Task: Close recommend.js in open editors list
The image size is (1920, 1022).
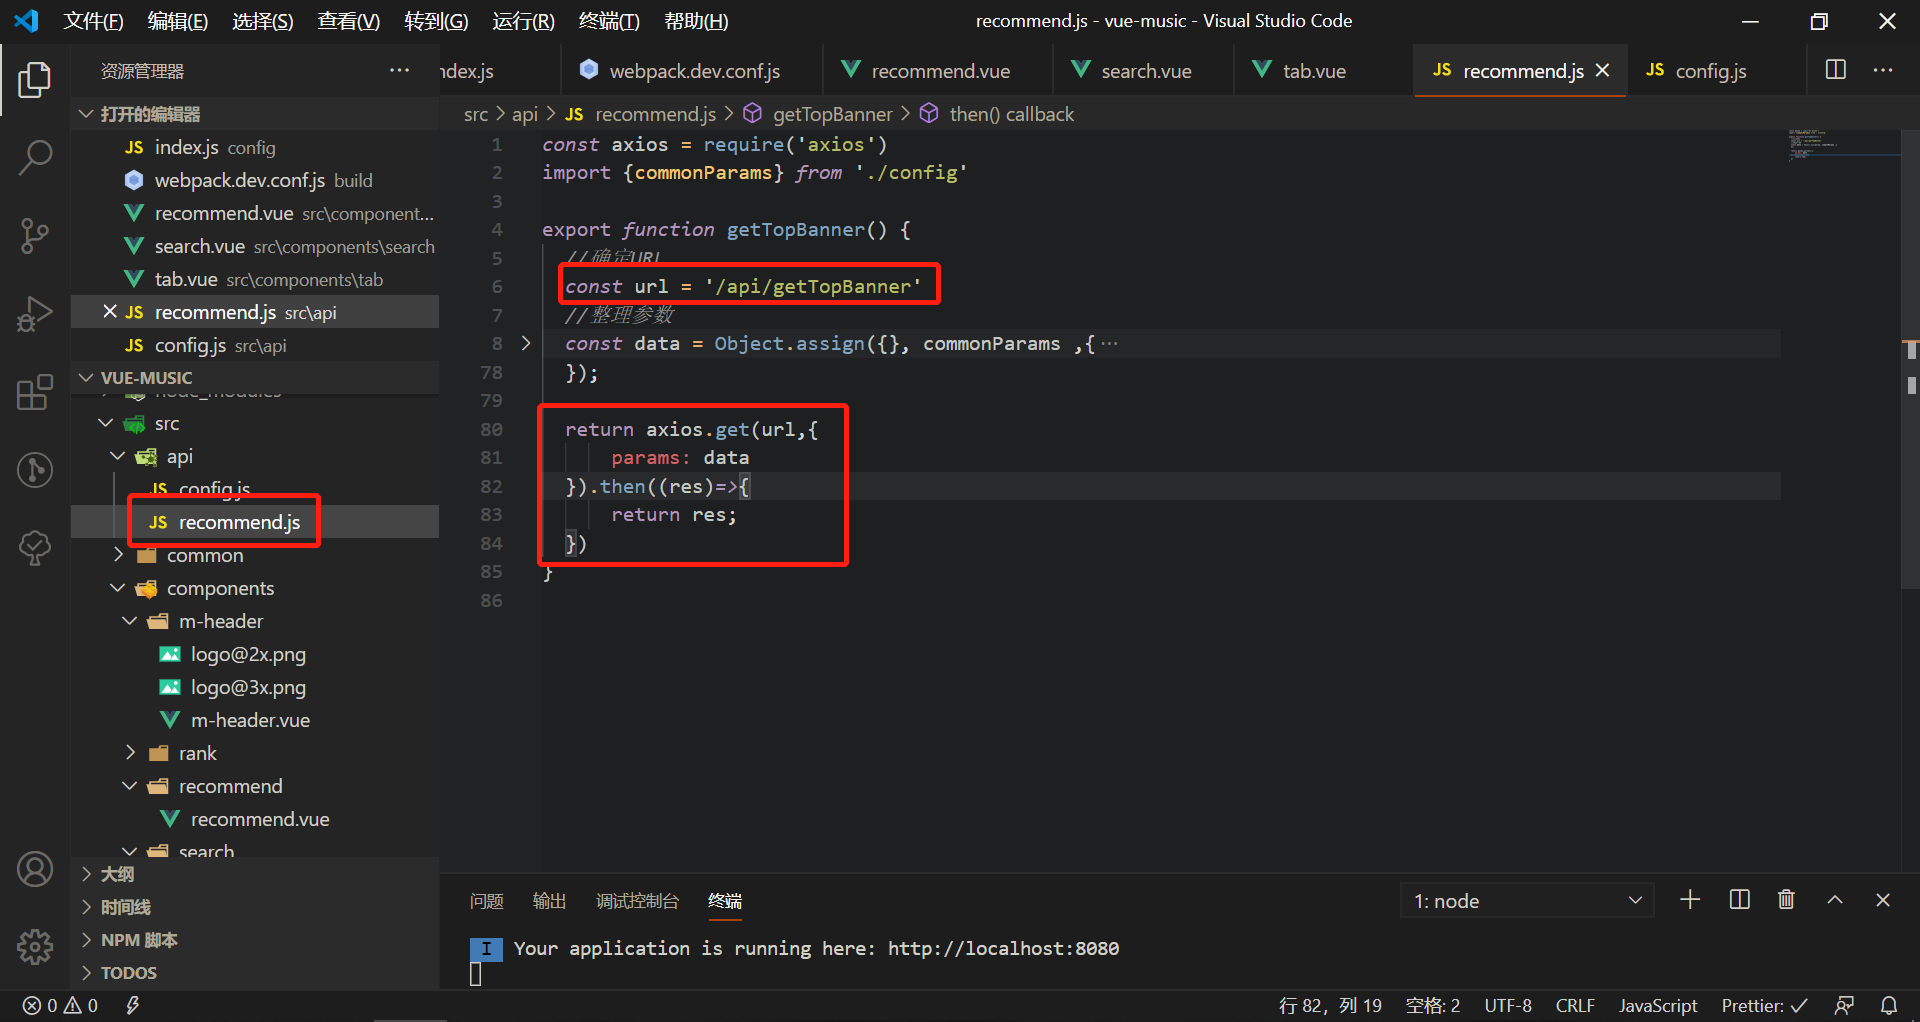Action: point(110,312)
